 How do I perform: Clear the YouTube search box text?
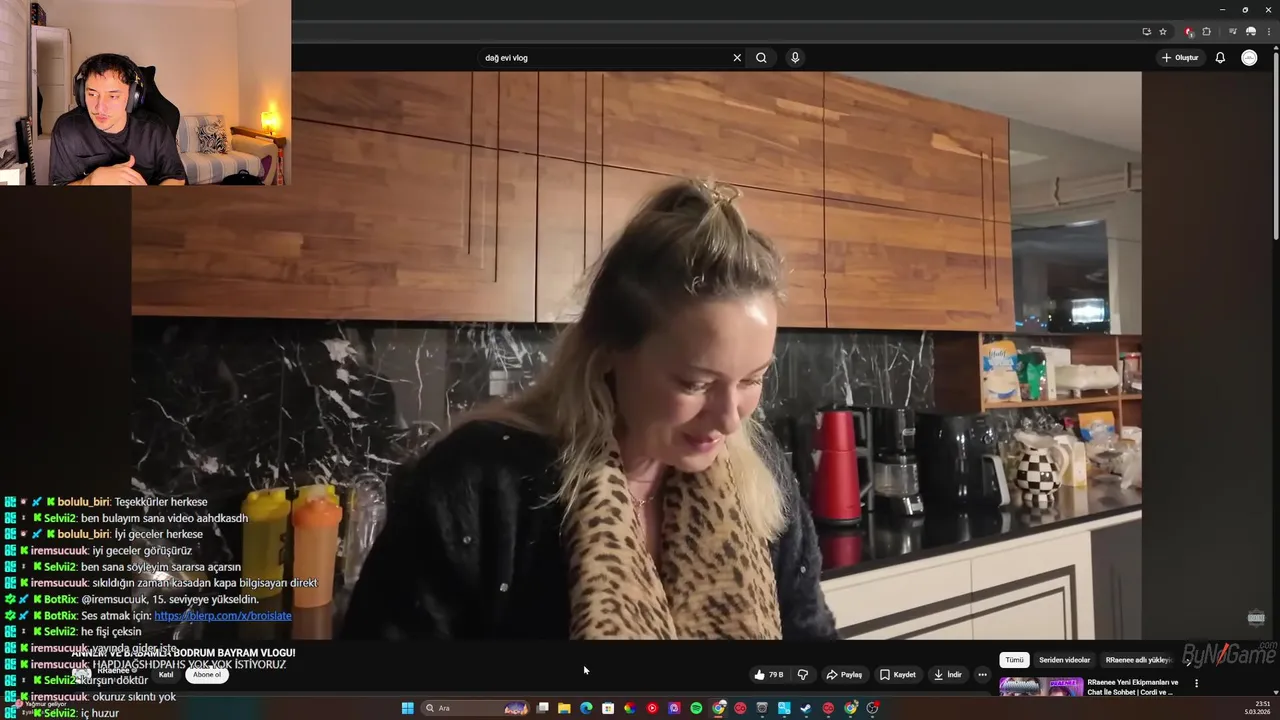click(x=737, y=58)
